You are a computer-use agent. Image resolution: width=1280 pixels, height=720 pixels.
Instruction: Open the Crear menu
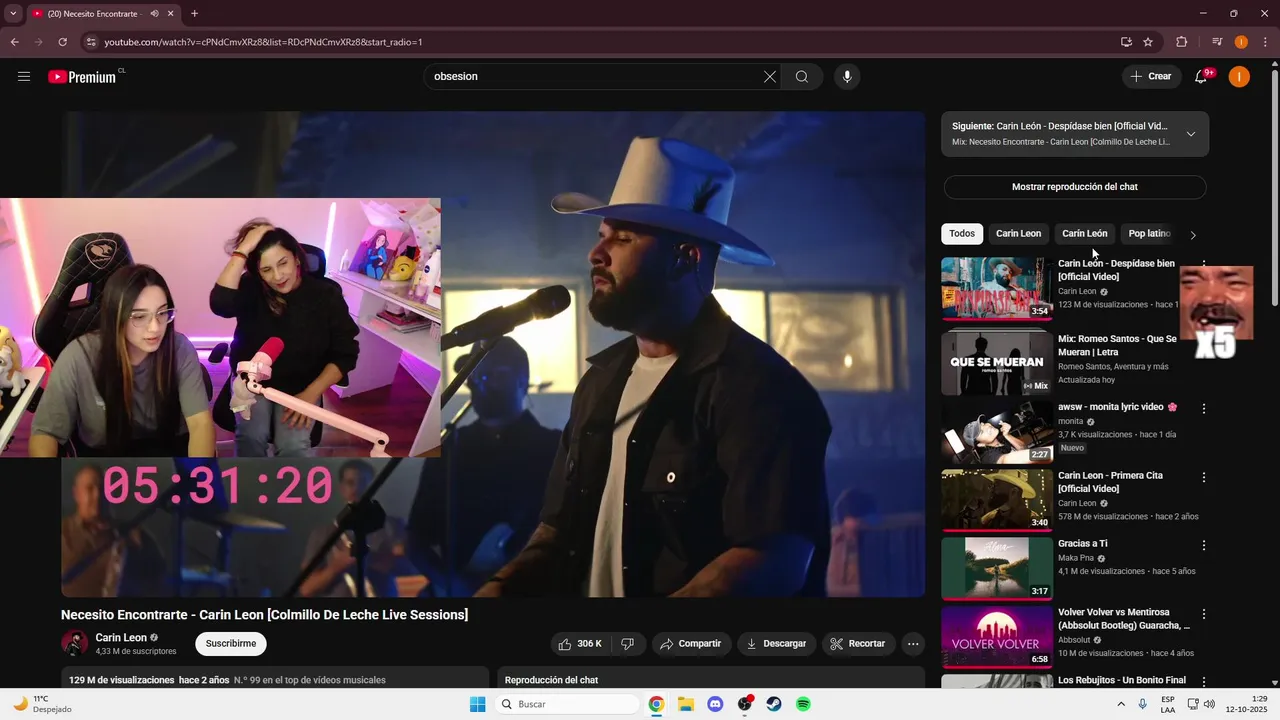click(1151, 77)
